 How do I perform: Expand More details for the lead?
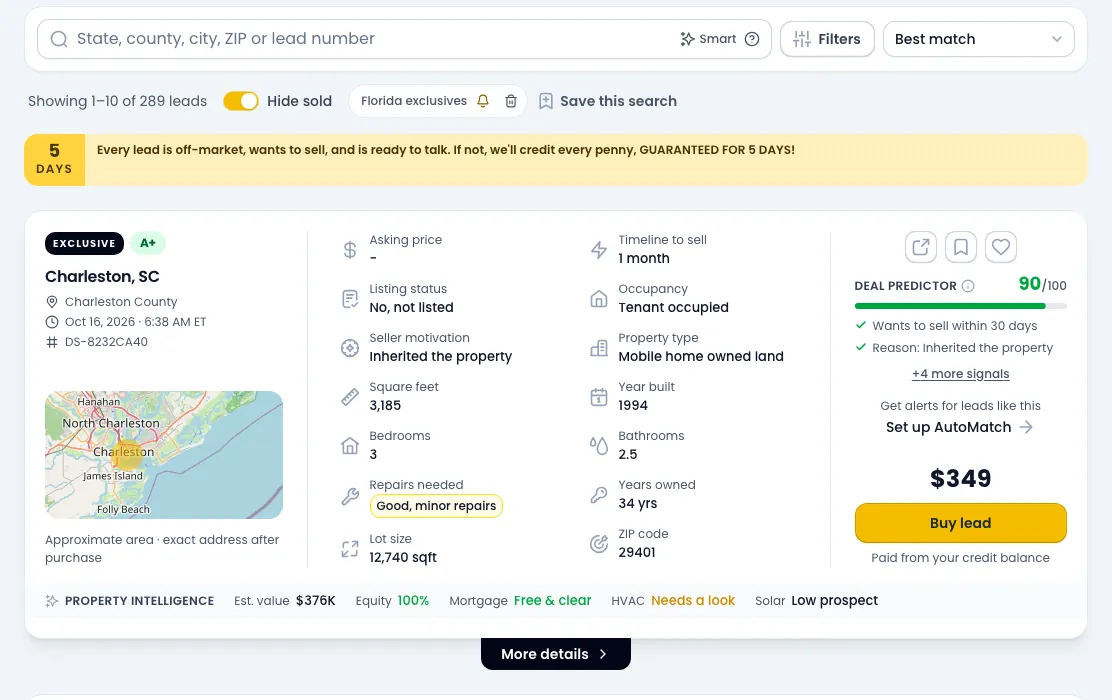point(555,654)
